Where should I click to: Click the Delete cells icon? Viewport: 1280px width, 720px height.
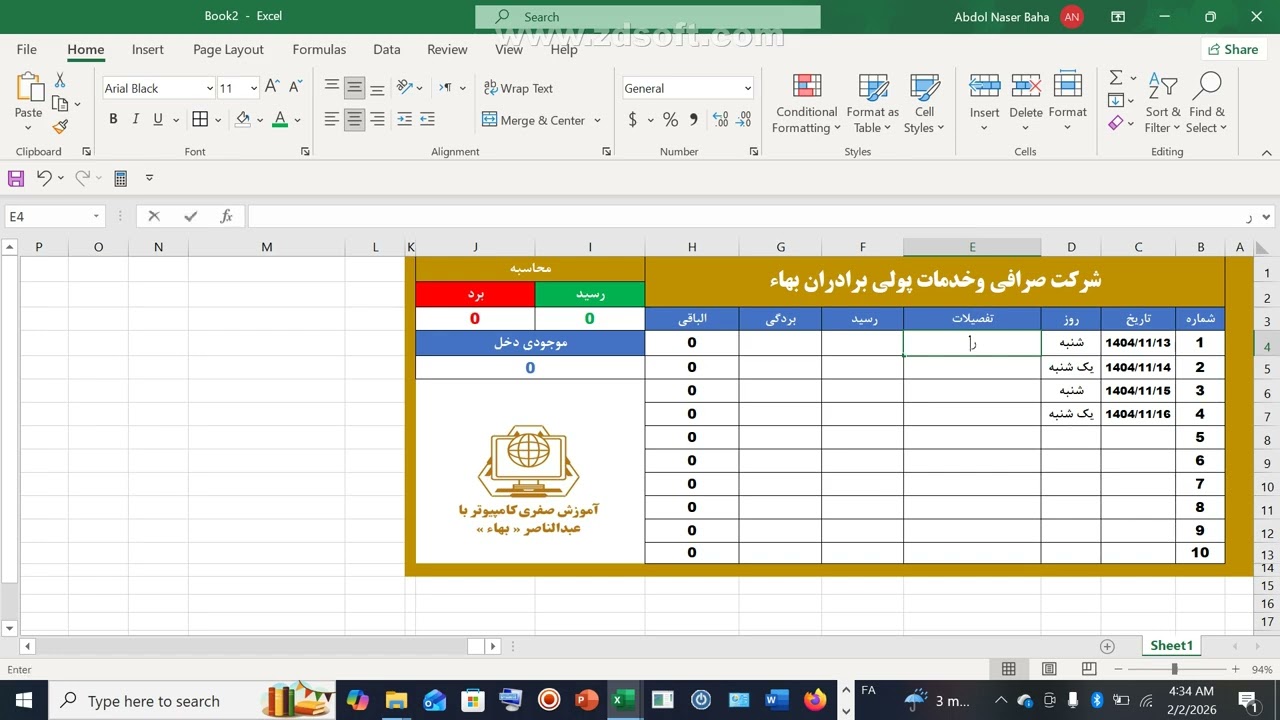[x=1025, y=86]
